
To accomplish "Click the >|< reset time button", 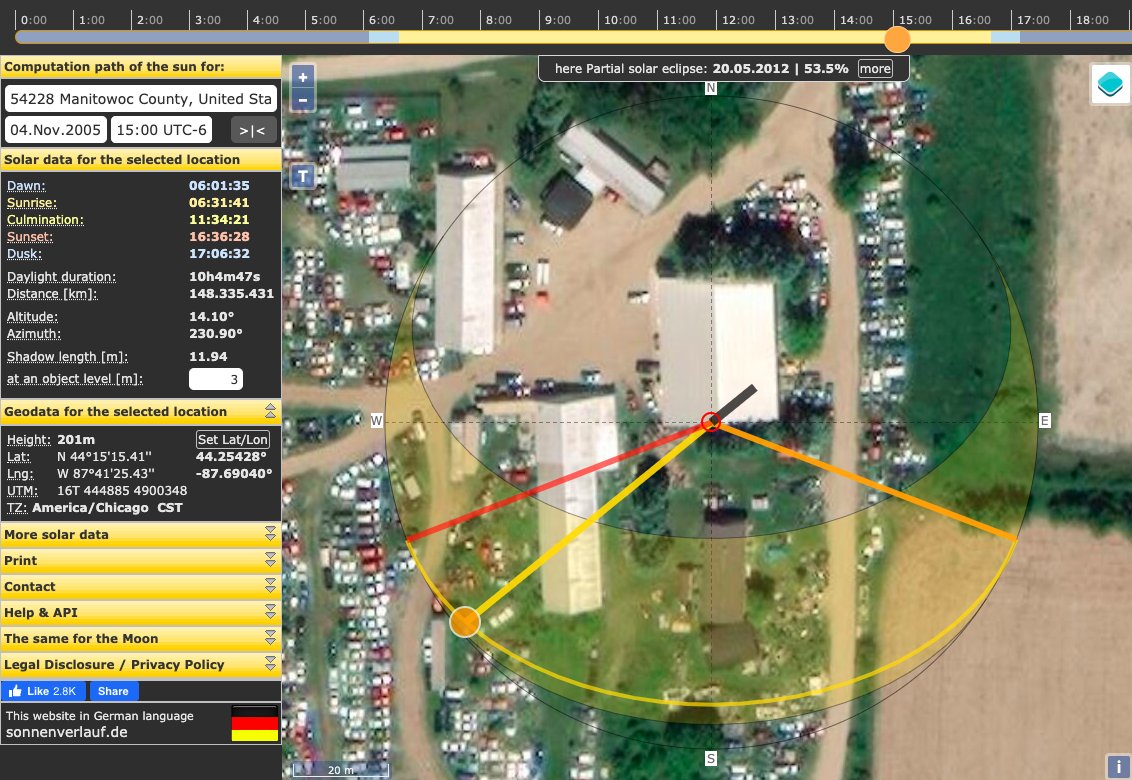I will (253, 131).
